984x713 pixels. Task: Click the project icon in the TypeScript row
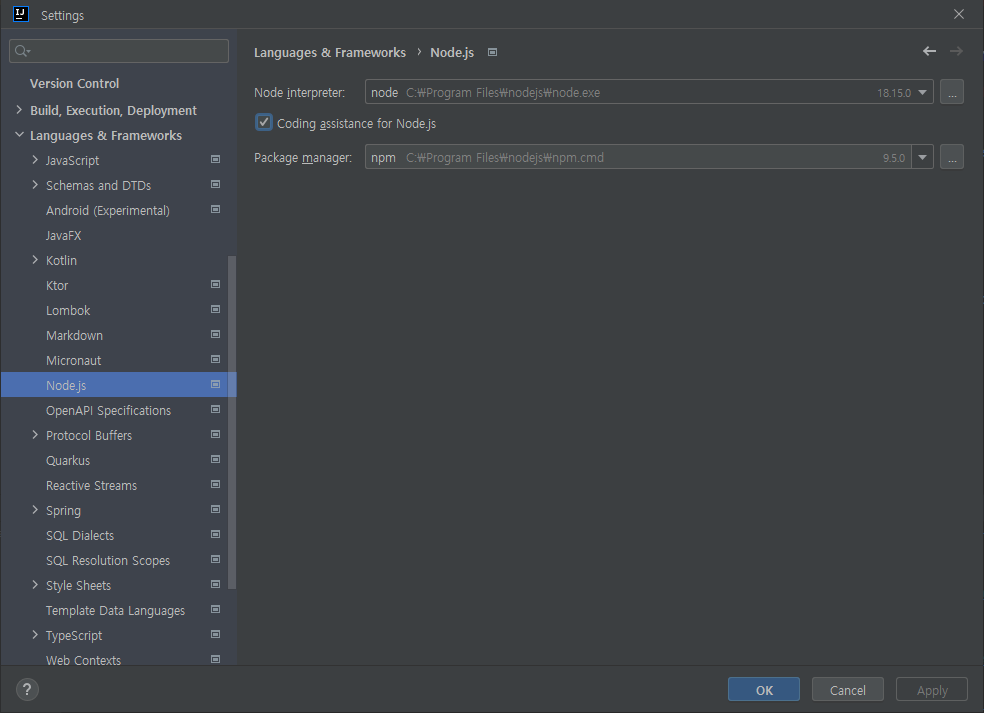pos(215,635)
